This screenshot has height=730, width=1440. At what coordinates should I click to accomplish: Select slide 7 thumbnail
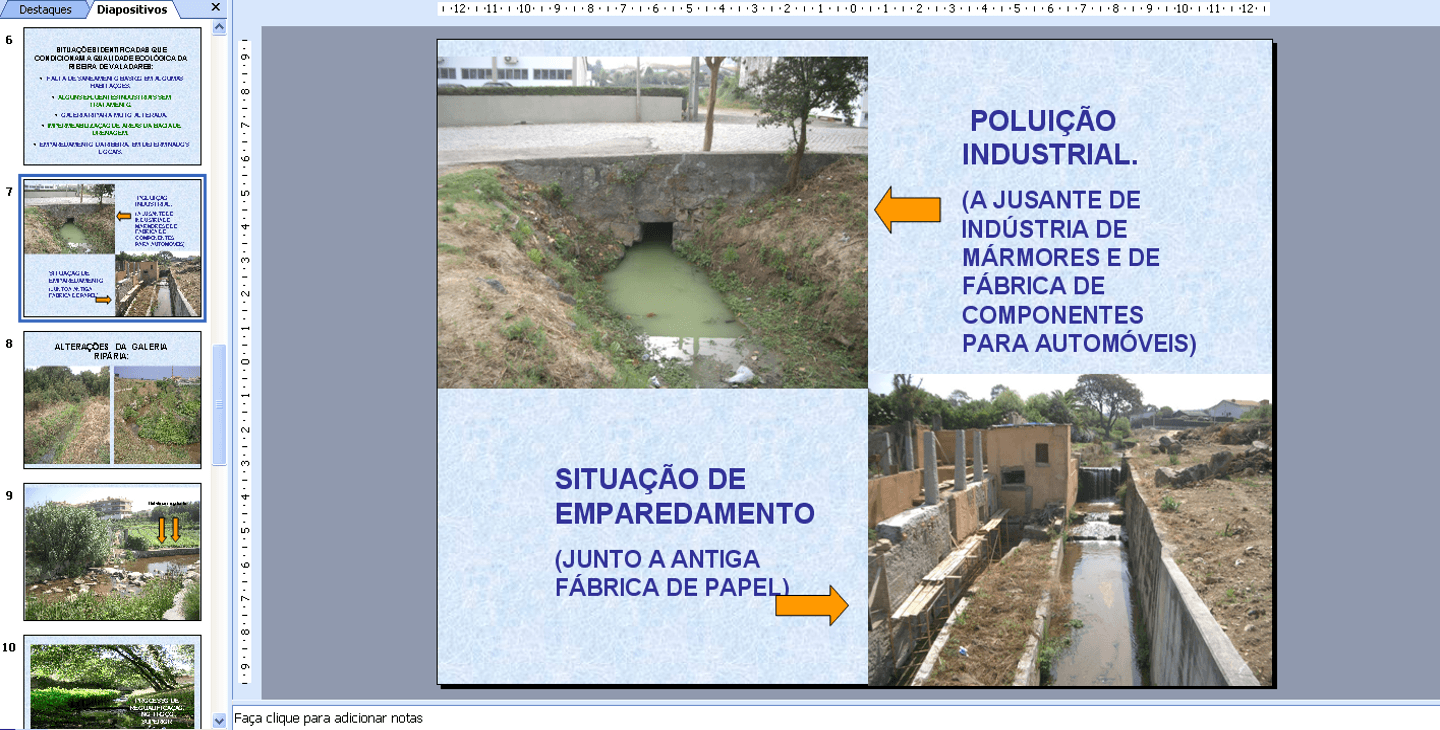112,248
